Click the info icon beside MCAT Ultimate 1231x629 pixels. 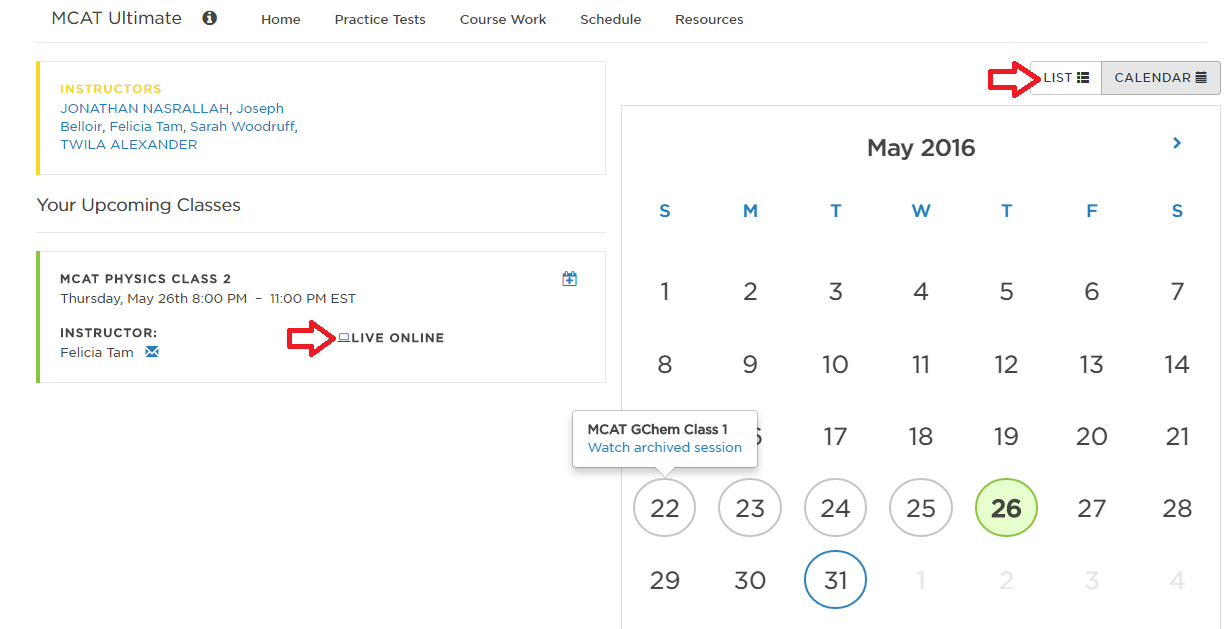209,18
